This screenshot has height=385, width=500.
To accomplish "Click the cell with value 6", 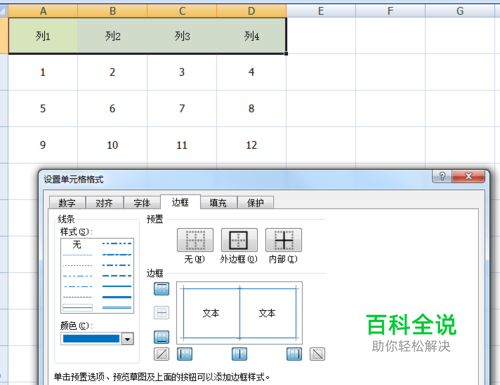I will [x=113, y=108].
